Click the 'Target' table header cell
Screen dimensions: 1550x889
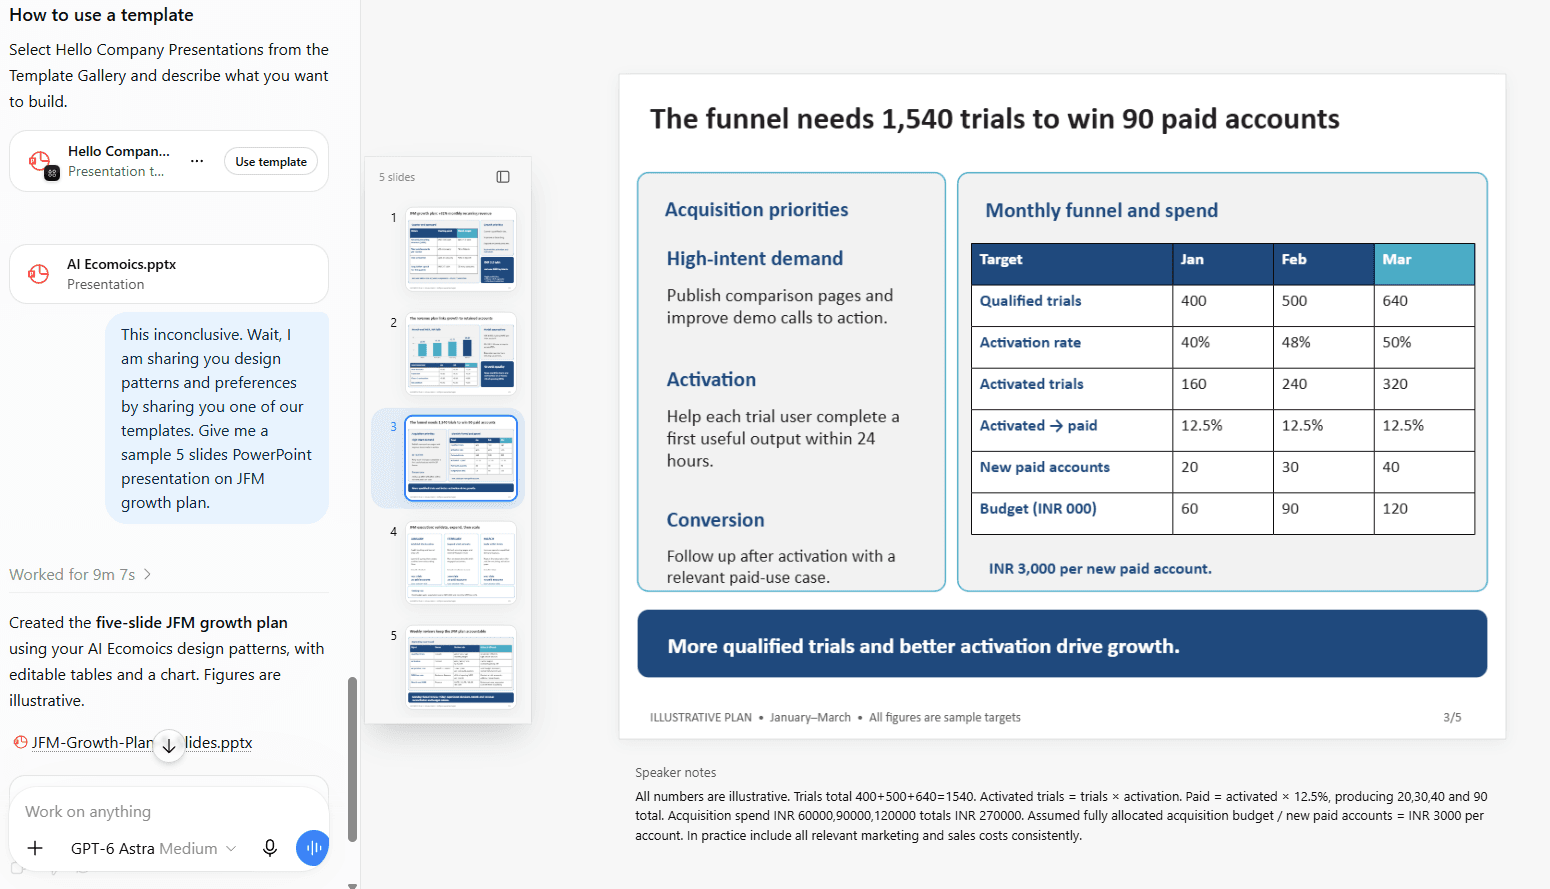(x=1072, y=264)
